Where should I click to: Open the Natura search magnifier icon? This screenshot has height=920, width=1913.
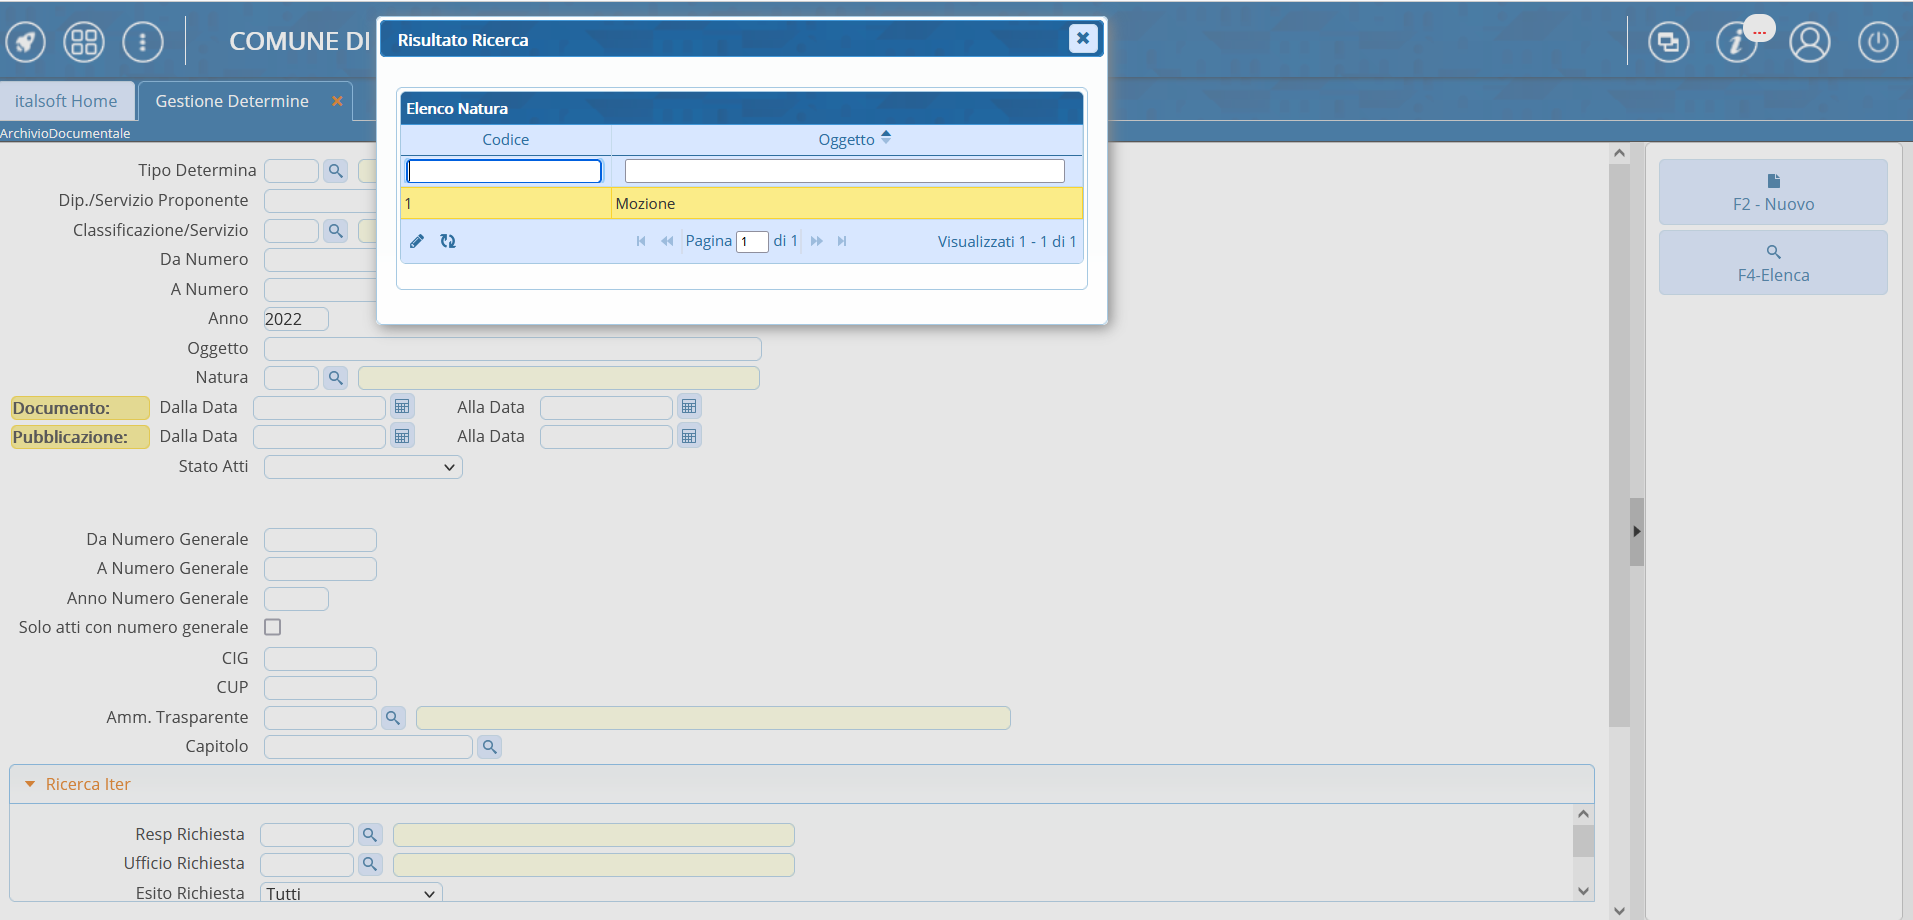[x=336, y=378]
